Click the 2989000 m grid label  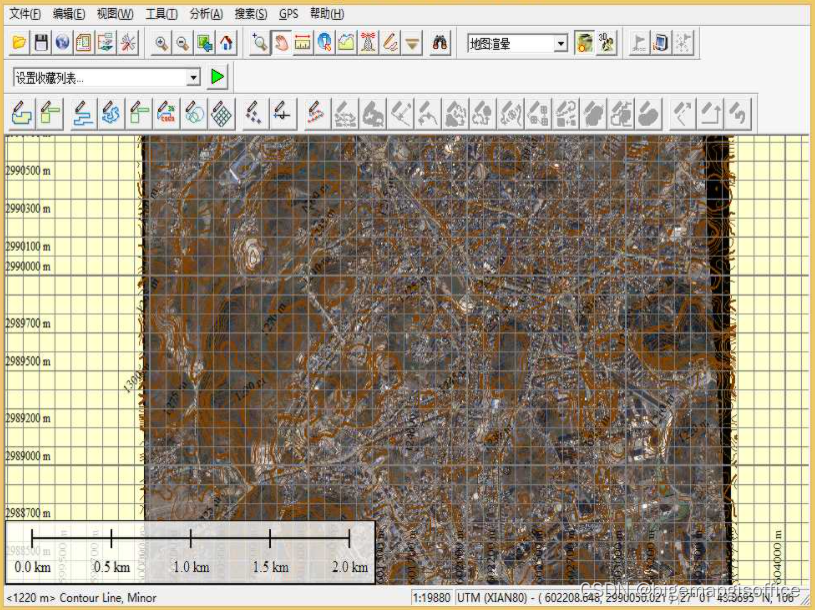pos(28,456)
